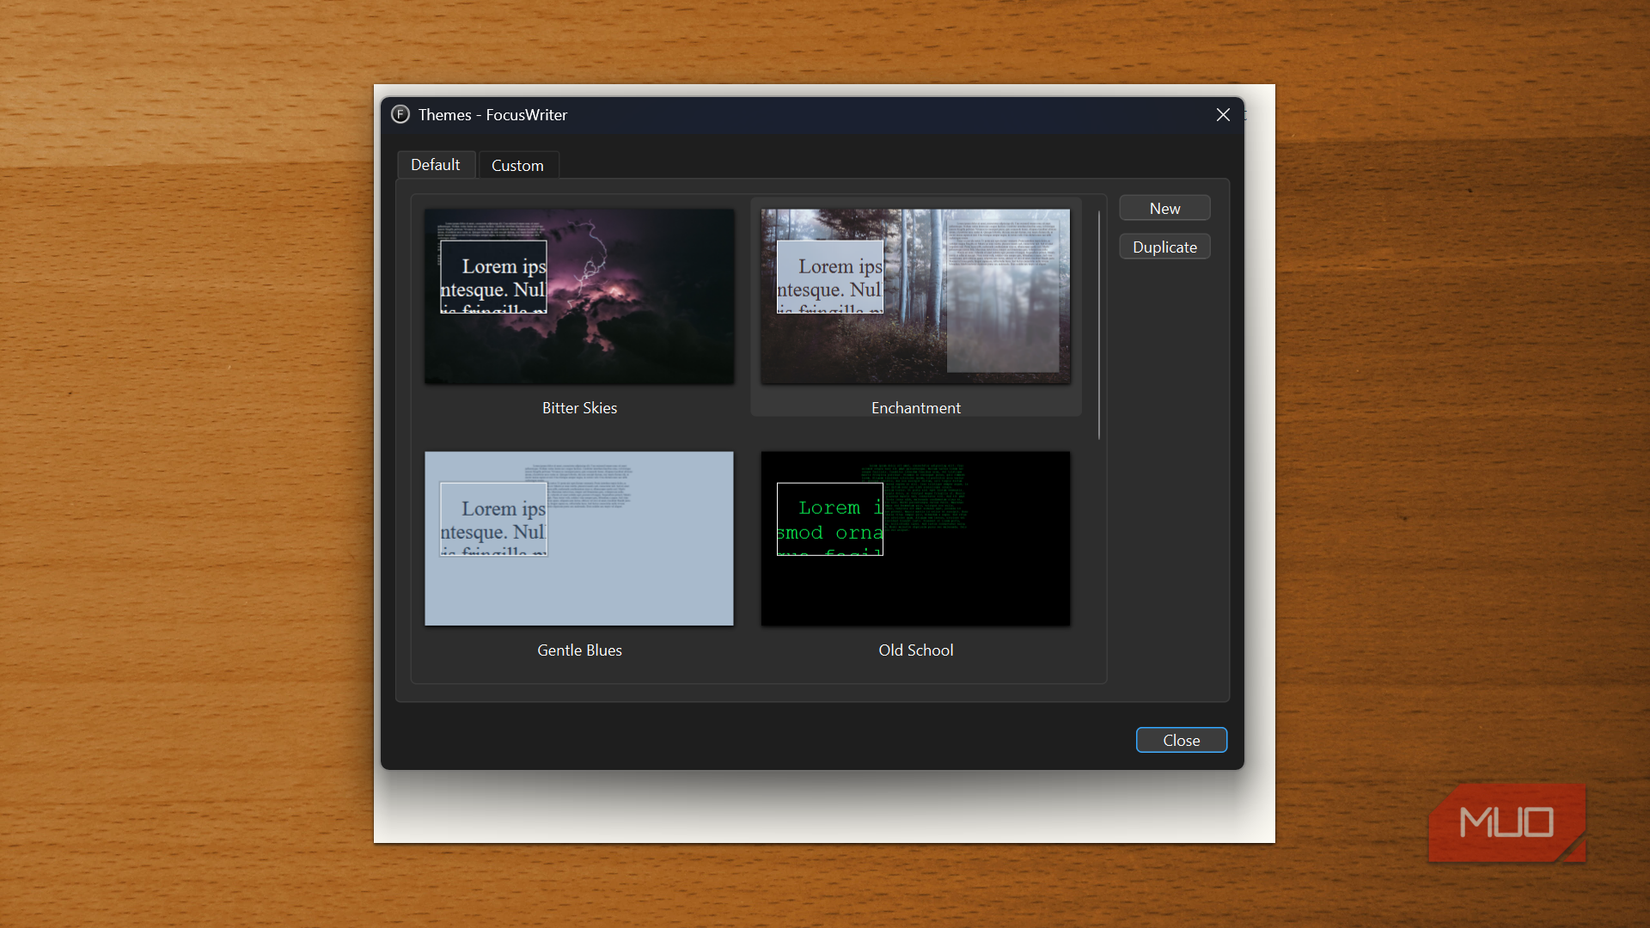
Task: Click the Bitter Skies theme name label
Action: (x=579, y=407)
